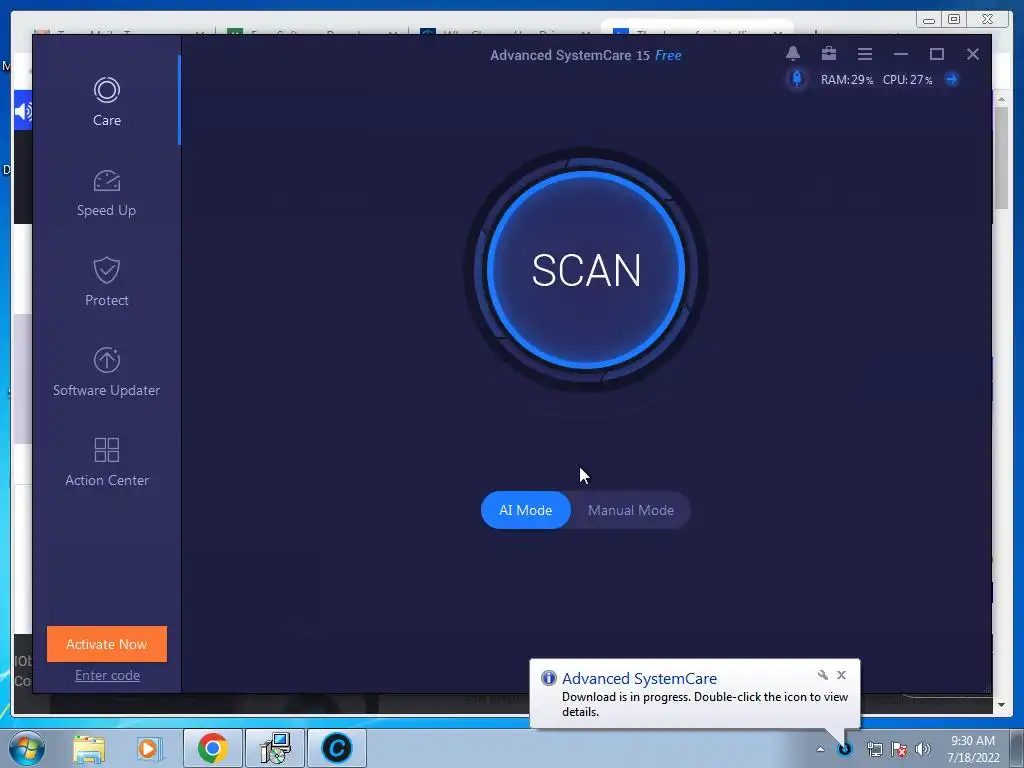Show hidden tray icons arrow

(x=820, y=749)
